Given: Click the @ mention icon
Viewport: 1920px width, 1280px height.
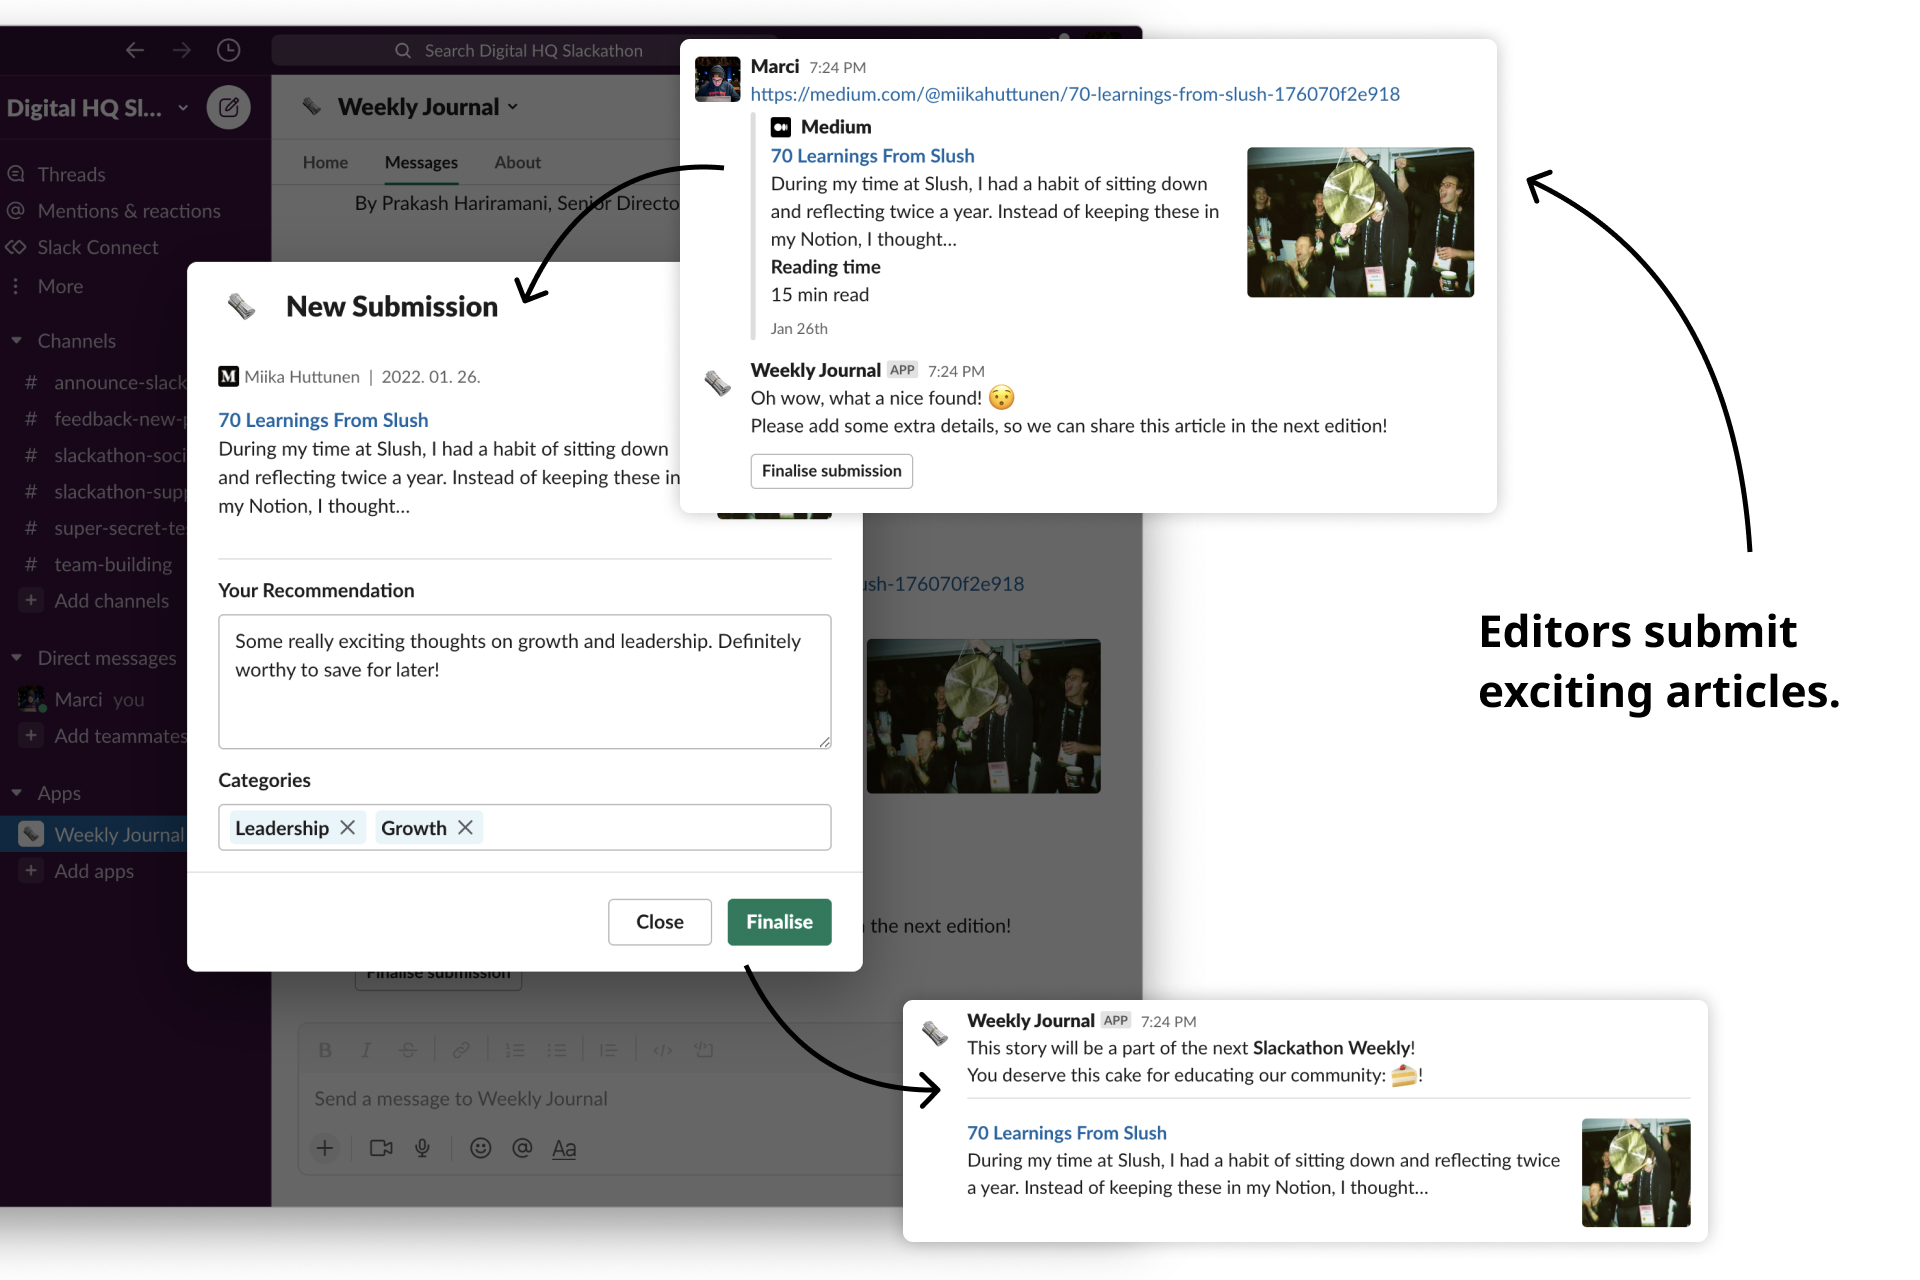Looking at the screenshot, I should [x=522, y=1148].
